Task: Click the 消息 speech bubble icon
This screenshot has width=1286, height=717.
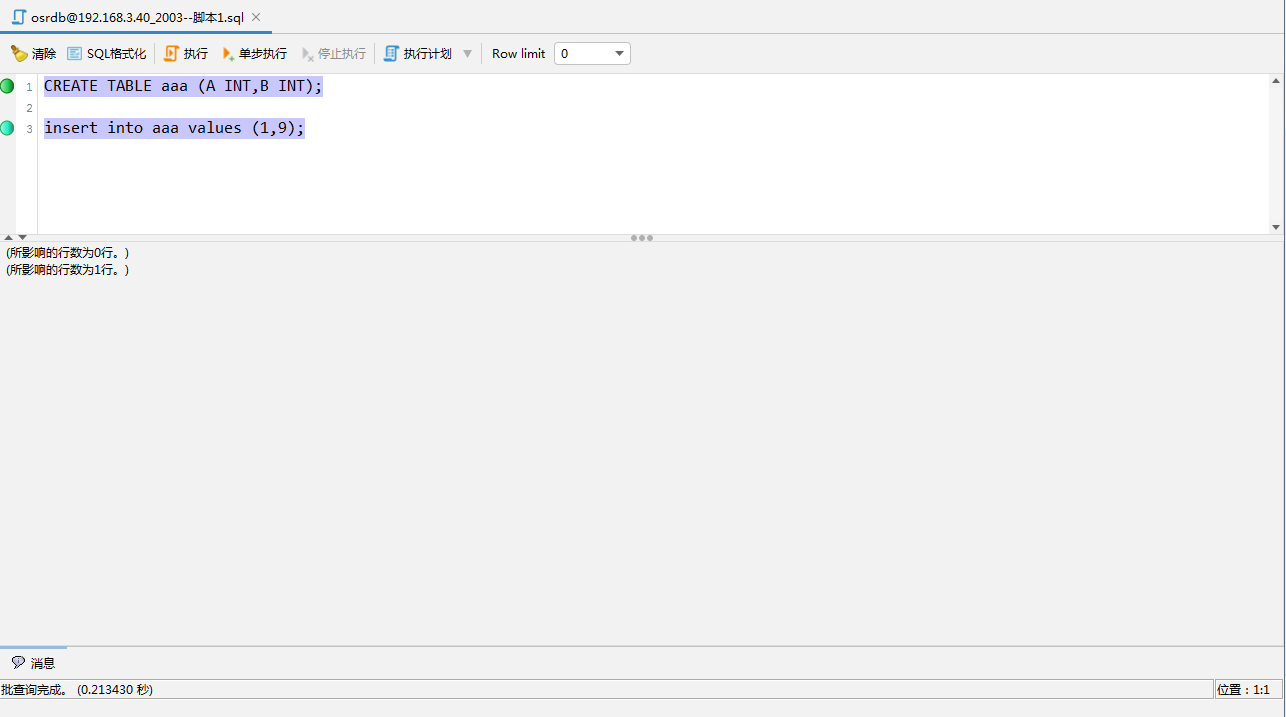Action: pyautogui.click(x=18, y=662)
